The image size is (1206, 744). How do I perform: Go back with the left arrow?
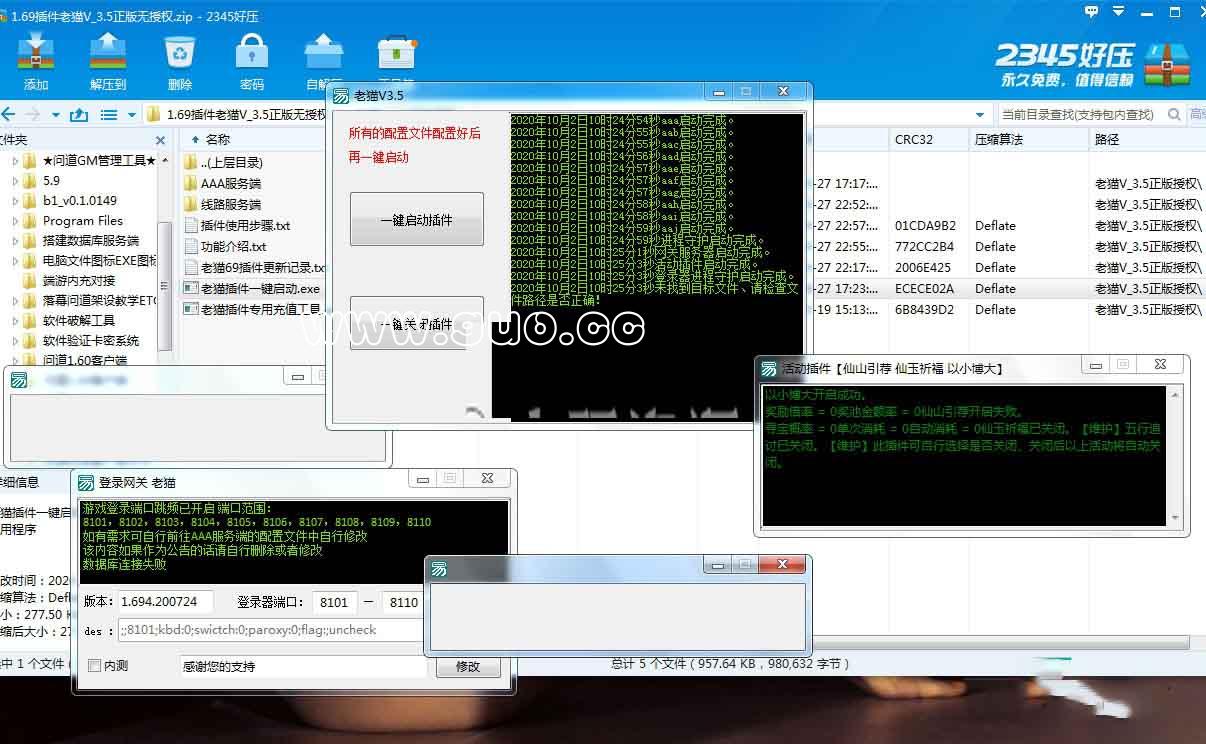(9, 114)
